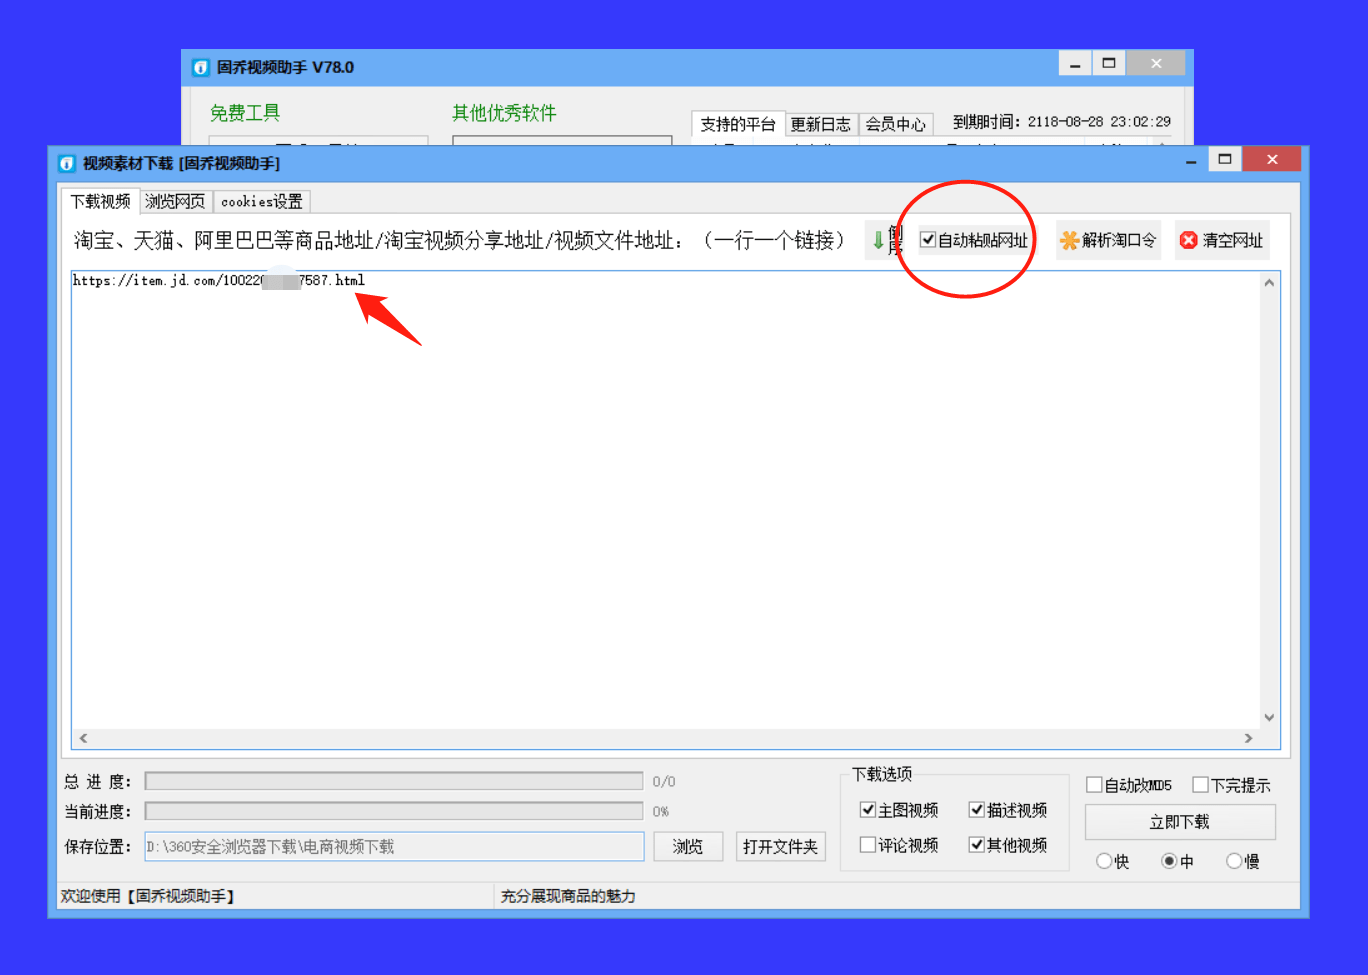The image size is (1368, 975).
Task: Minimize the 视频素材下载 window
Action: pyautogui.click(x=1191, y=160)
